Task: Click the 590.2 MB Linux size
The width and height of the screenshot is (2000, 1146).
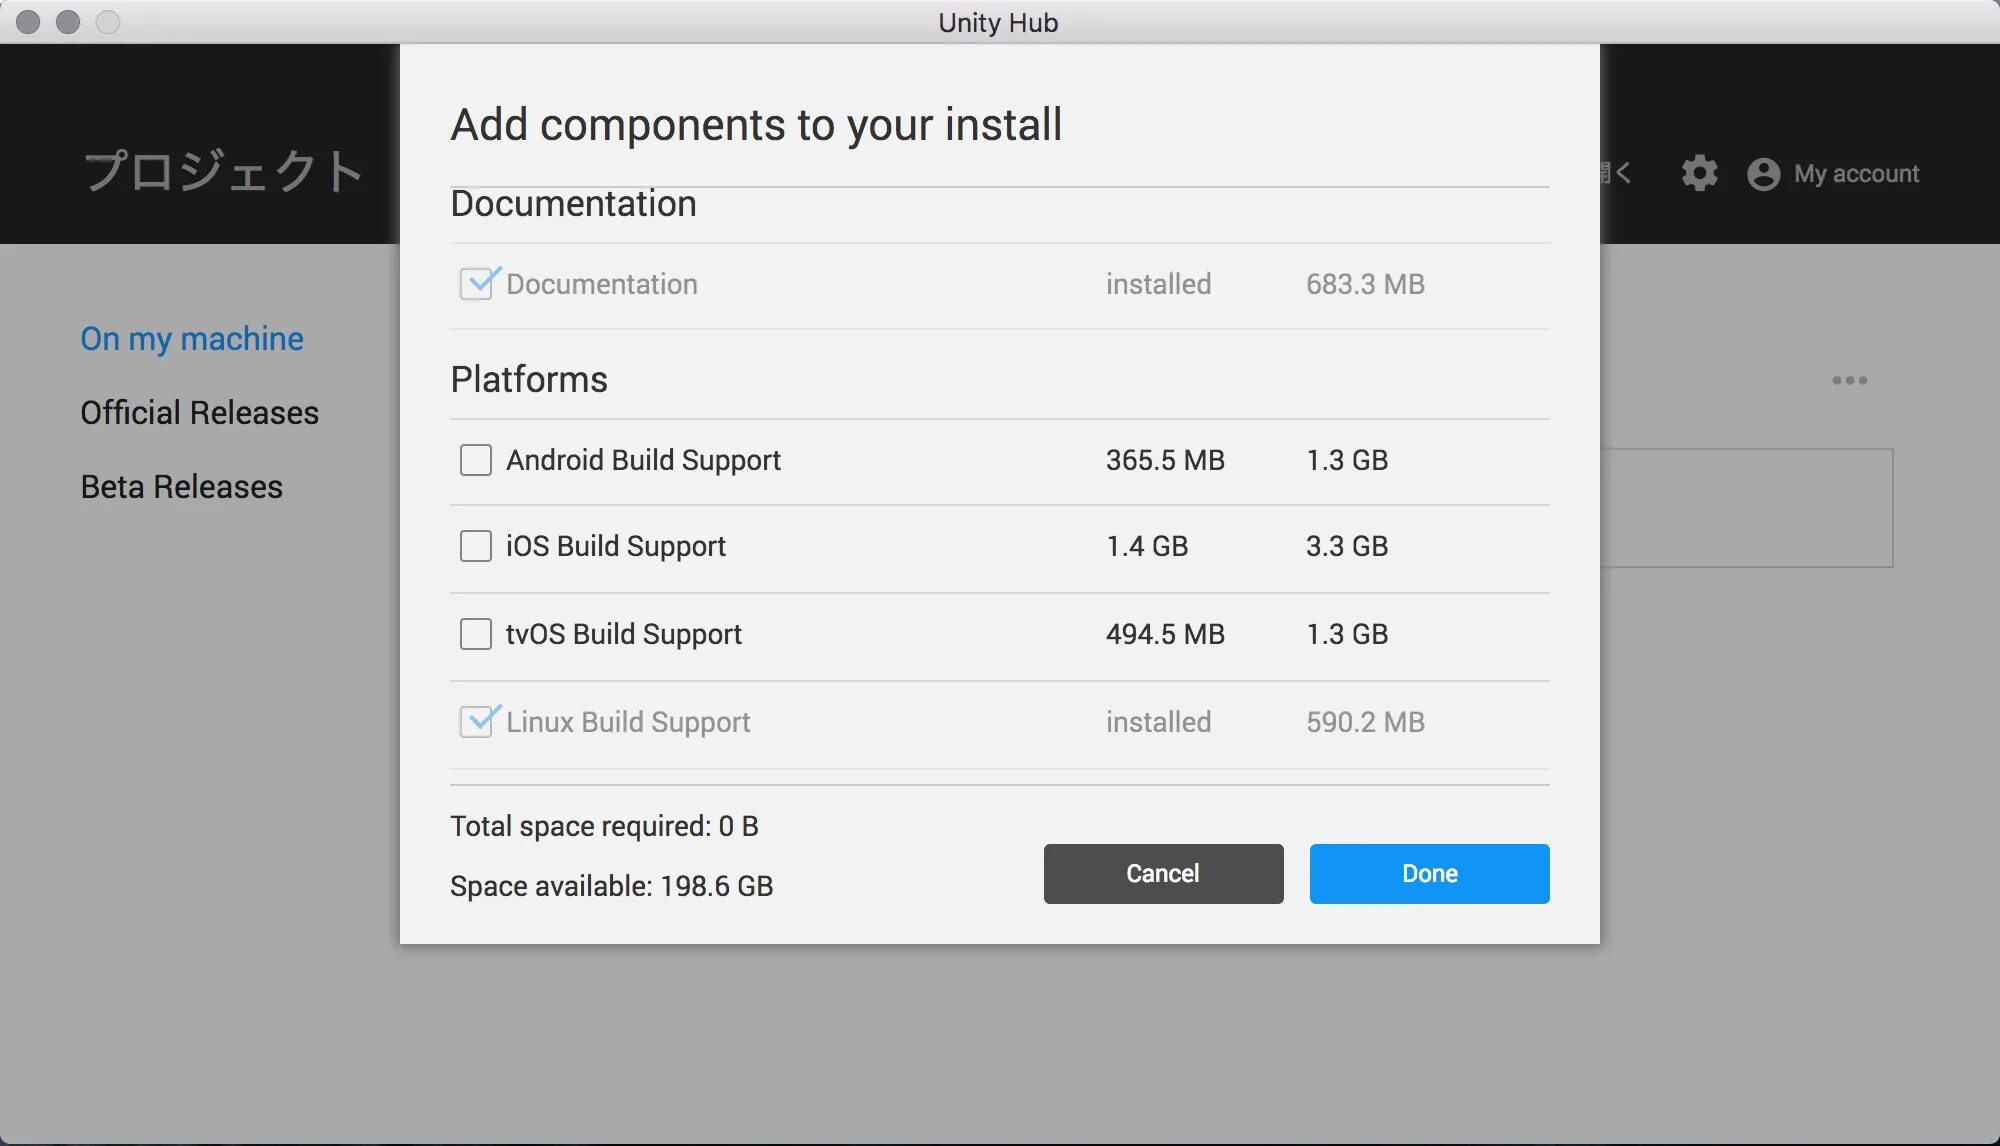Action: 1365,722
